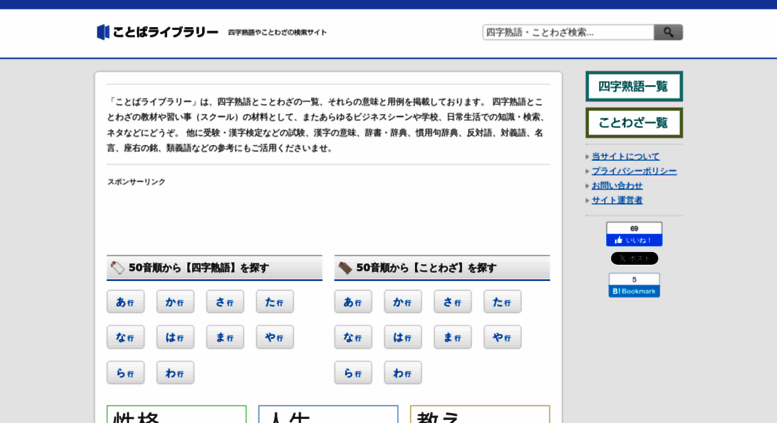Click the tag icon beside ことわざ heading

coord(345,268)
